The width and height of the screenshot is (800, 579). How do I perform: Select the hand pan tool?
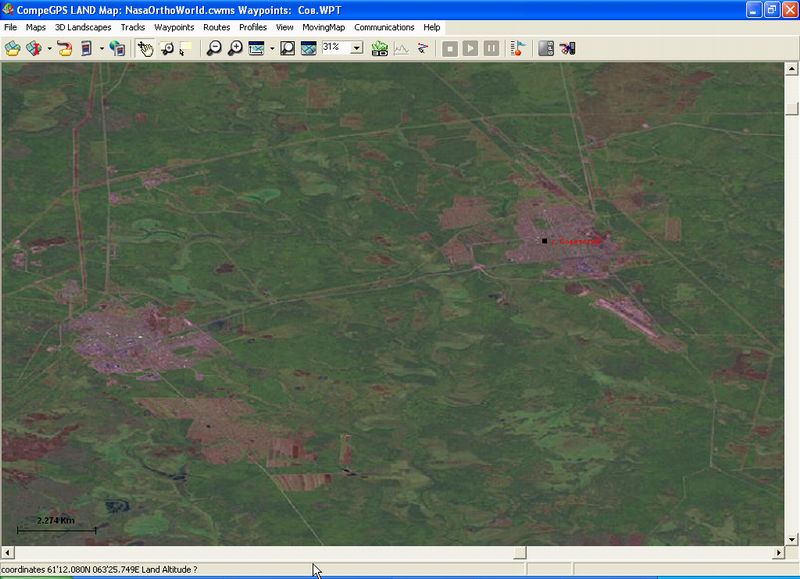(145, 48)
